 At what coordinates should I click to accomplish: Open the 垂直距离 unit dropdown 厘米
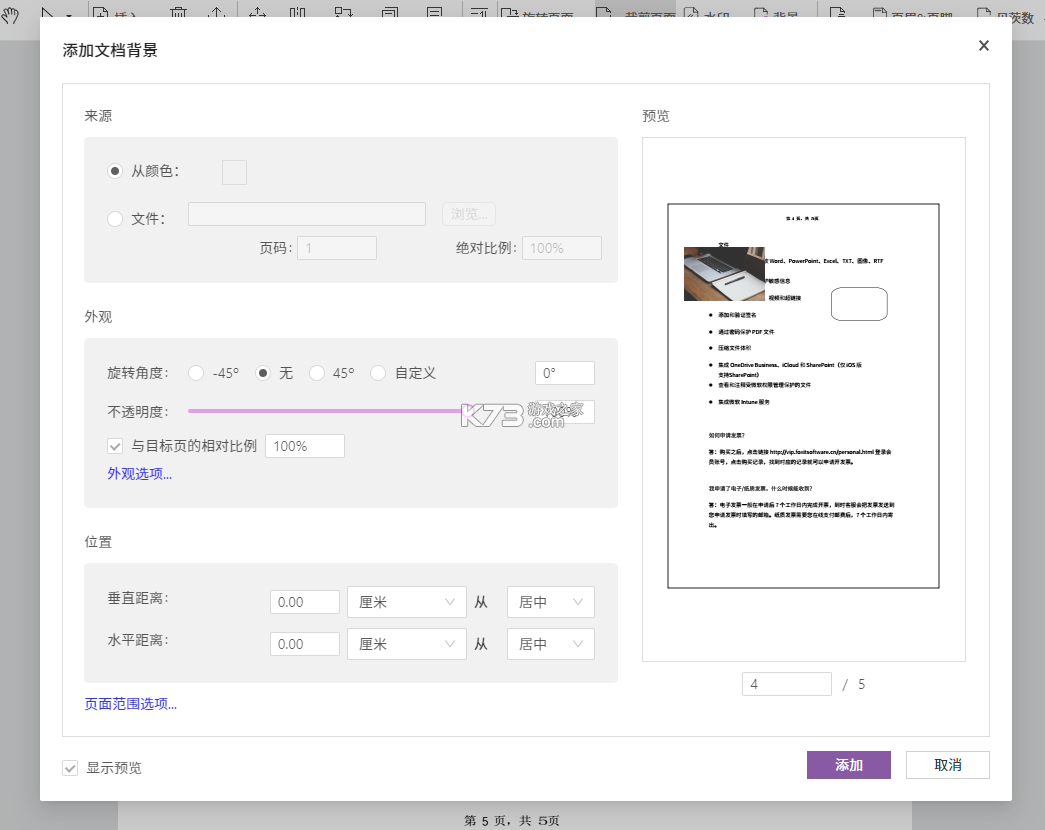(407, 602)
